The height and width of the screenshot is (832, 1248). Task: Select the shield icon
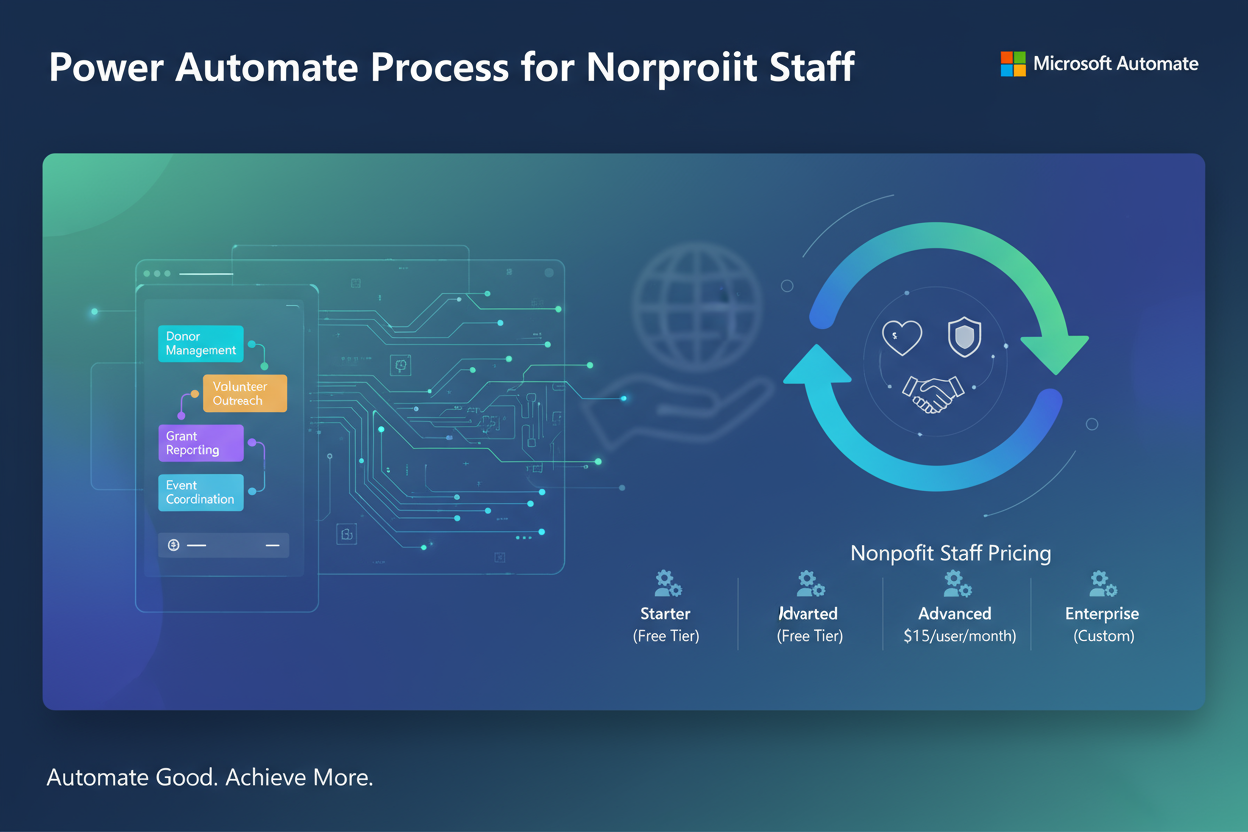[x=963, y=337]
